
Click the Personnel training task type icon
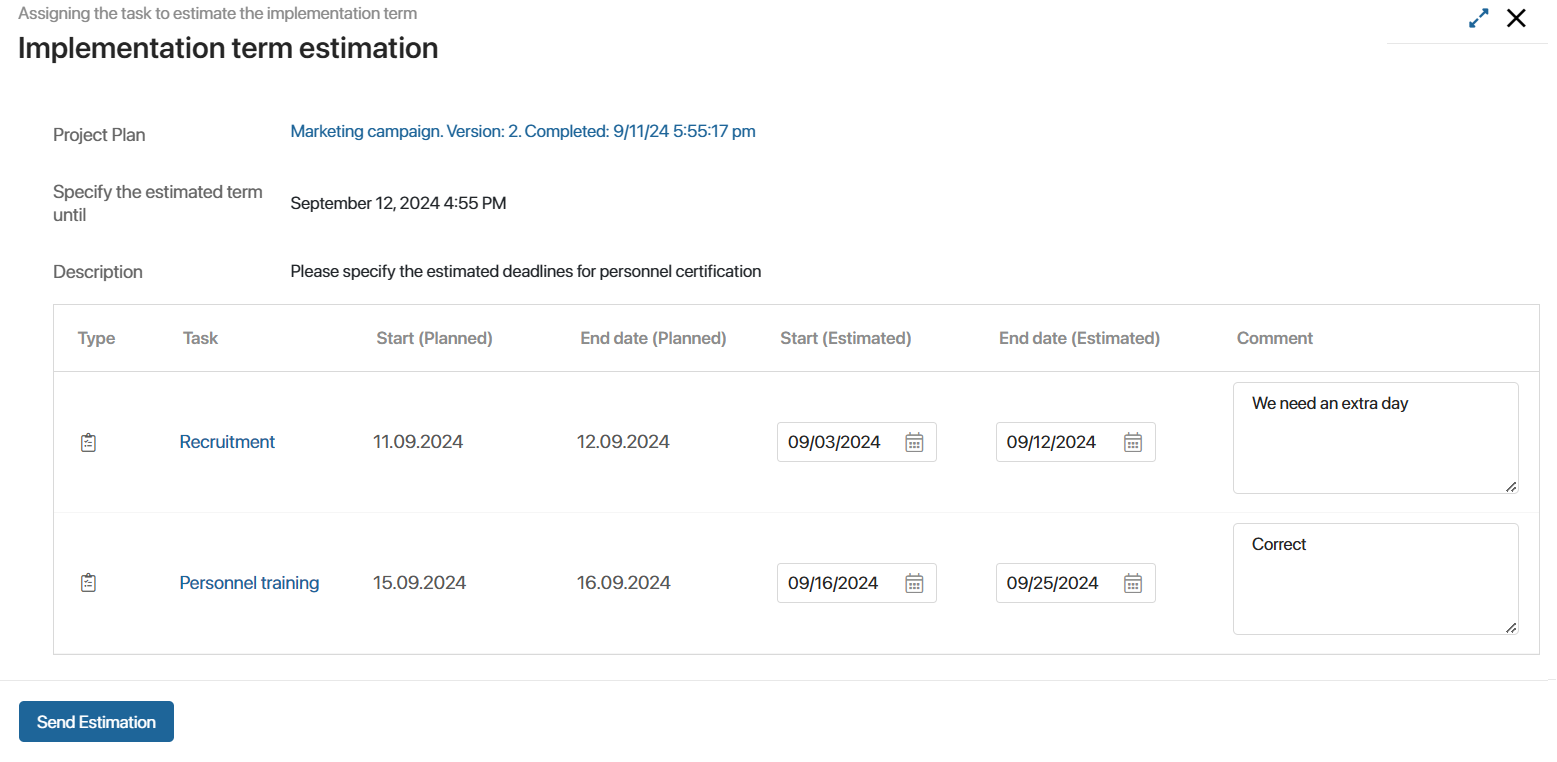tap(88, 583)
